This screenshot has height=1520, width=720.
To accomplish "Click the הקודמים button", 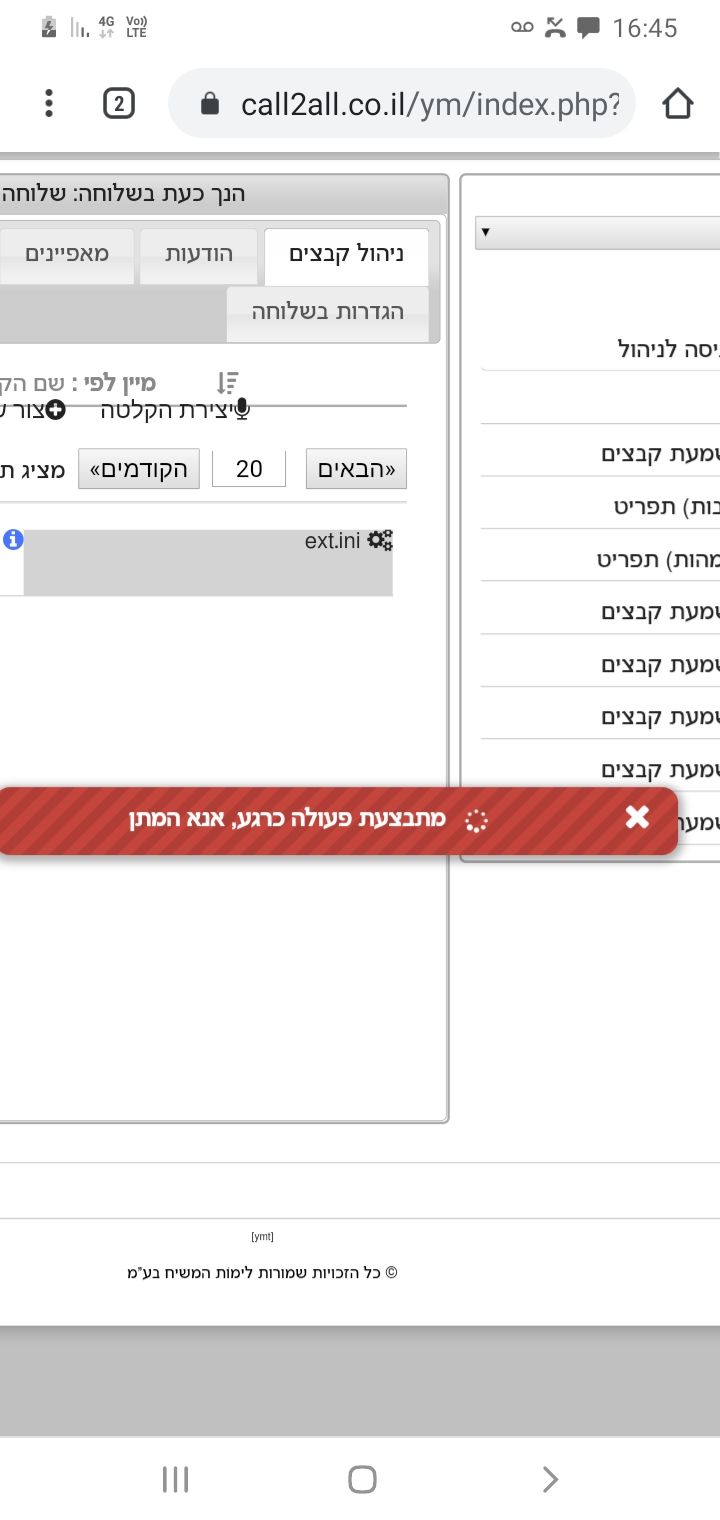I will point(139,469).
